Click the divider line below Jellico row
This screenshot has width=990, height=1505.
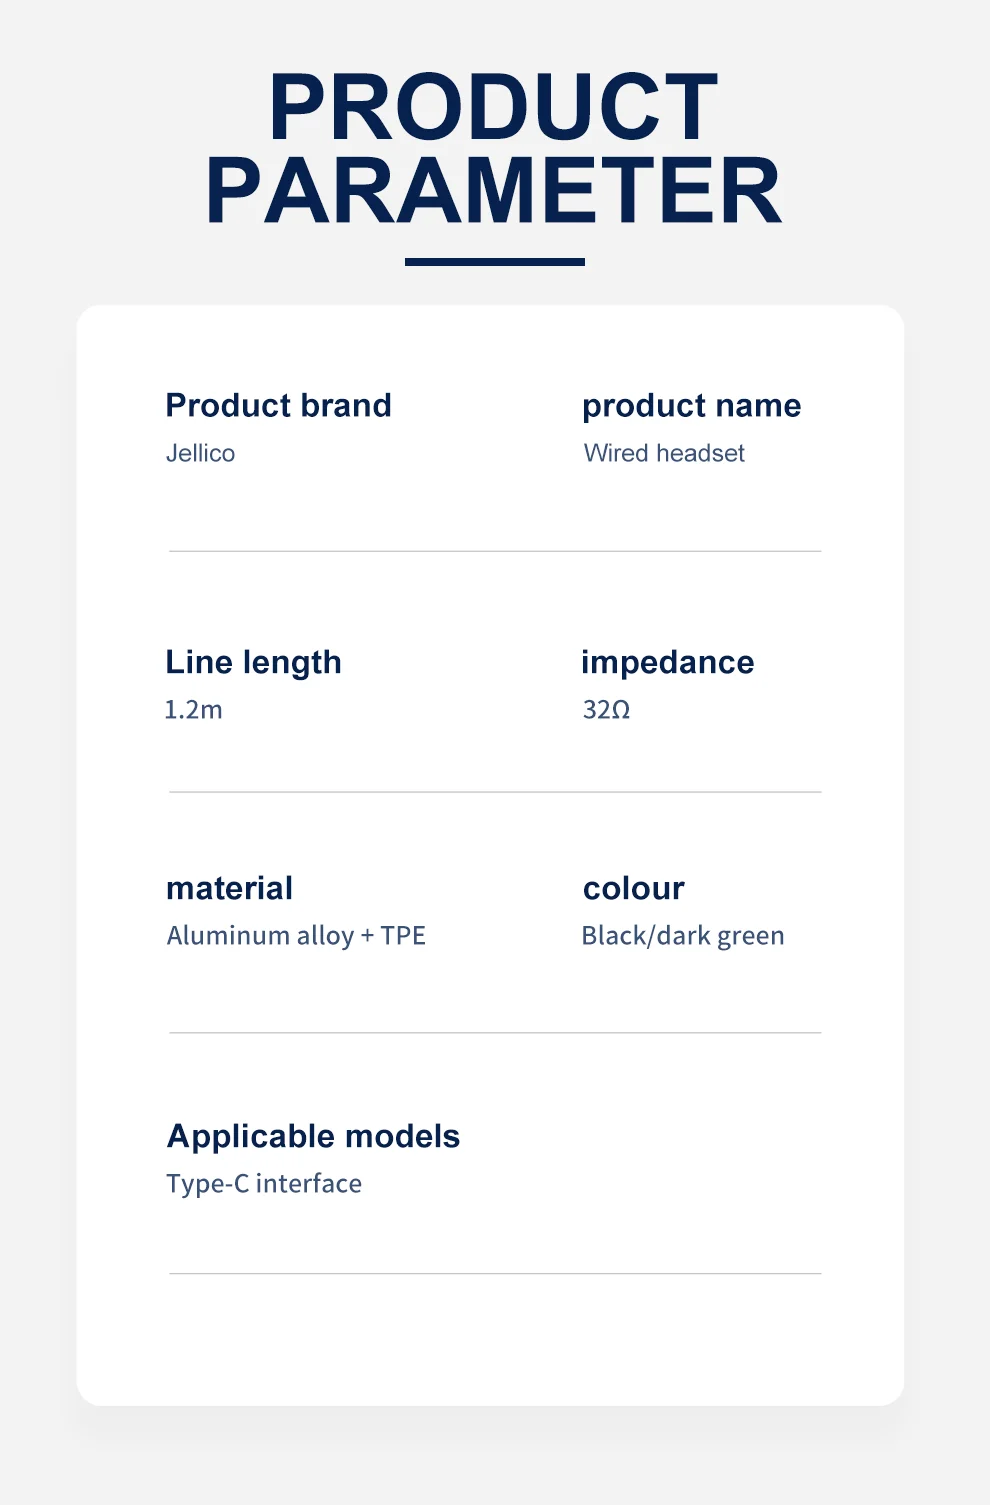[x=494, y=551]
